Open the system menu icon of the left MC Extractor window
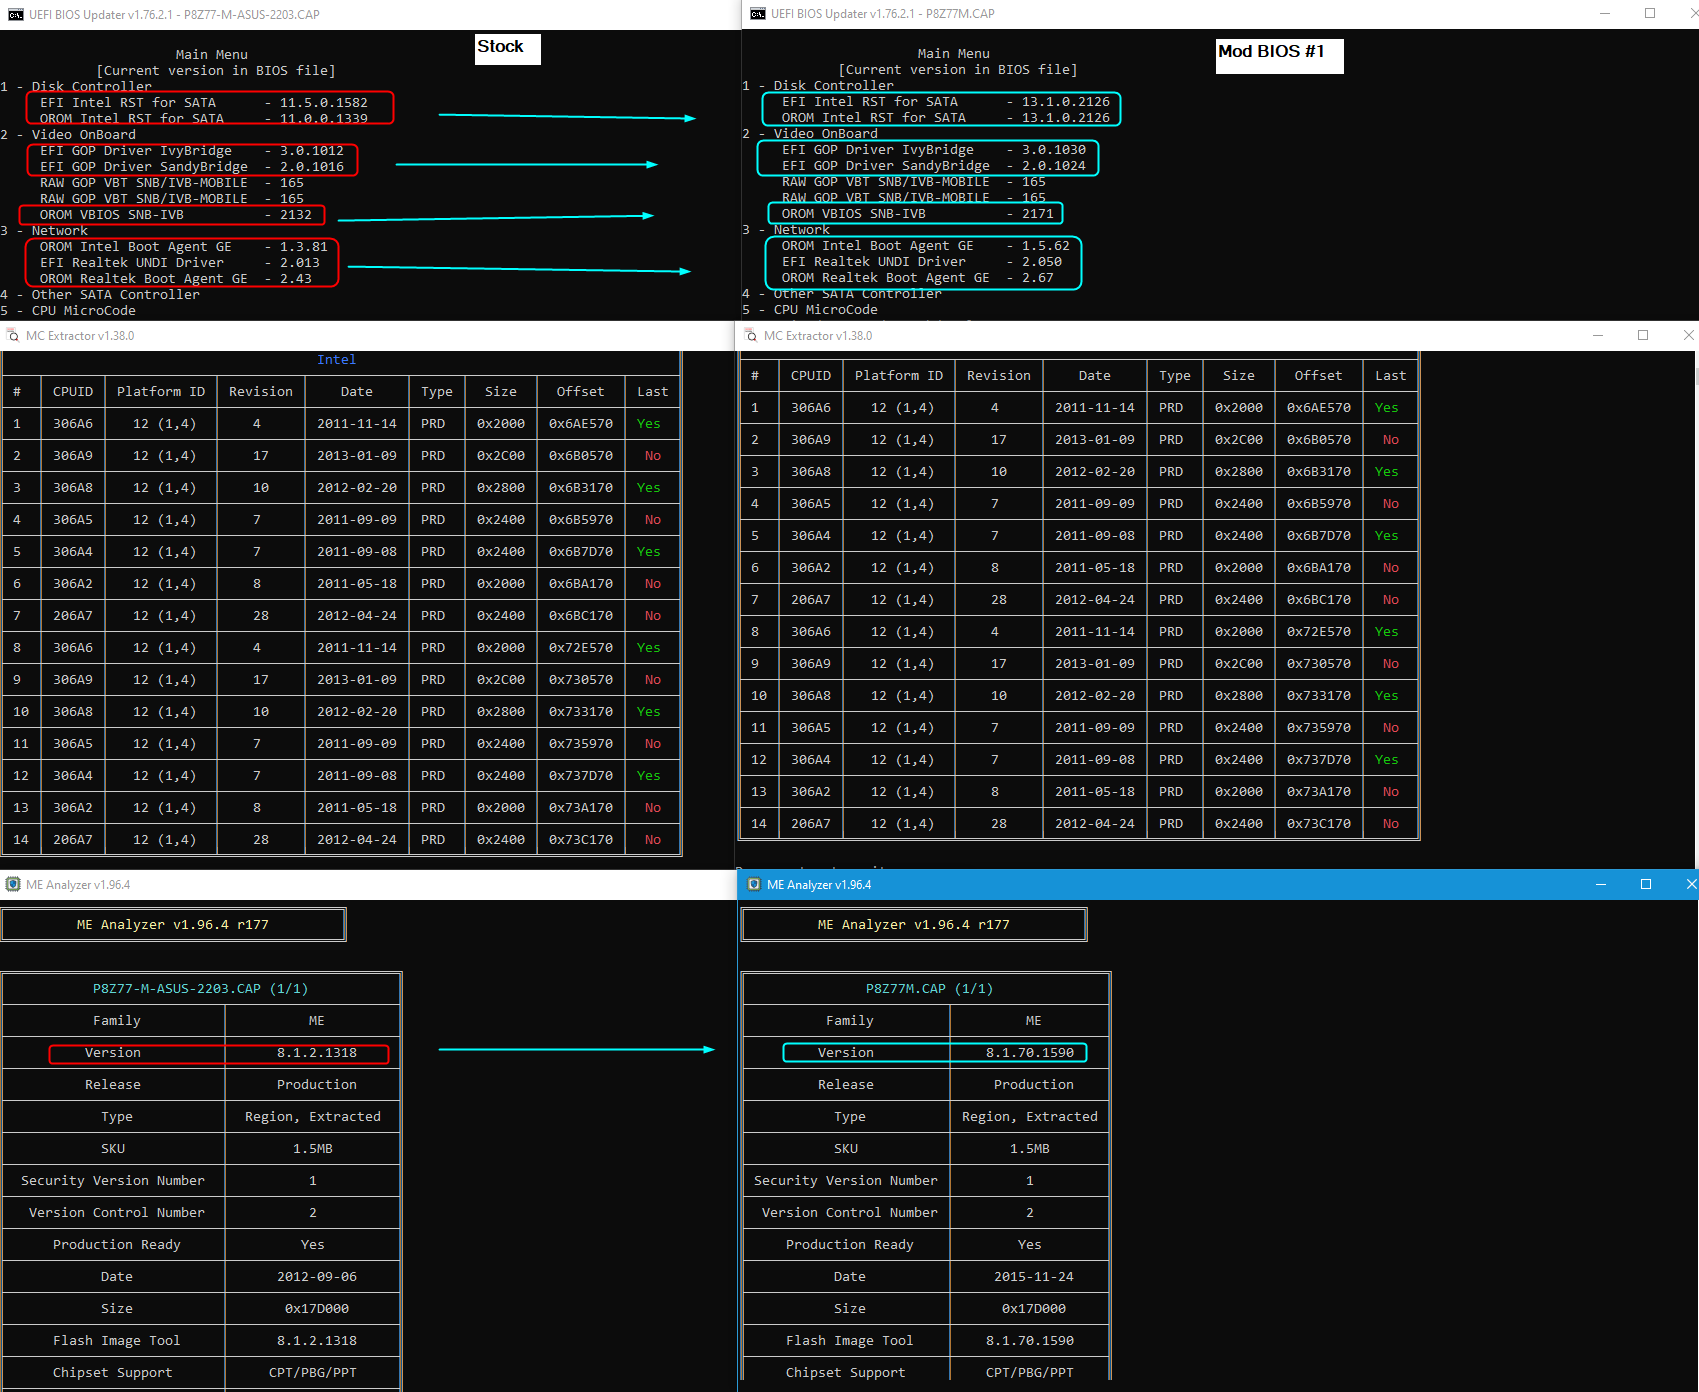This screenshot has height=1392, width=1699. pyautogui.click(x=13, y=336)
